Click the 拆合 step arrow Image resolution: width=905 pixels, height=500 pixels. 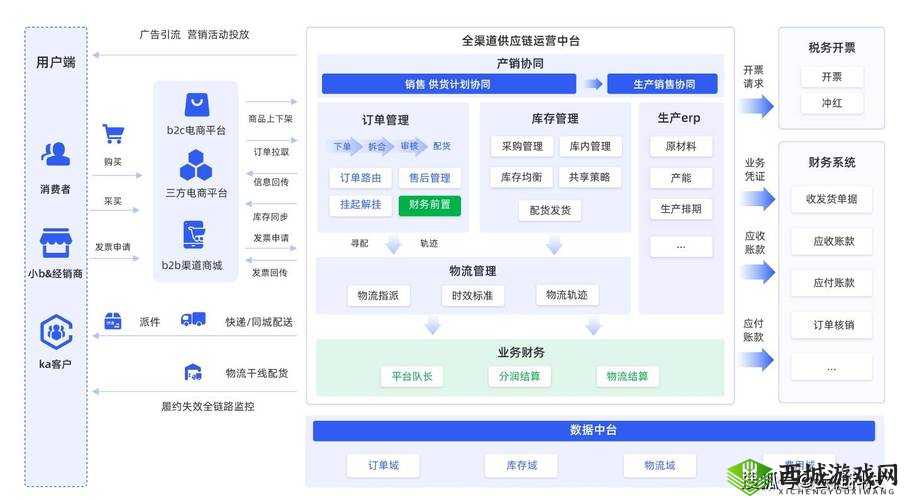point(378,146)
